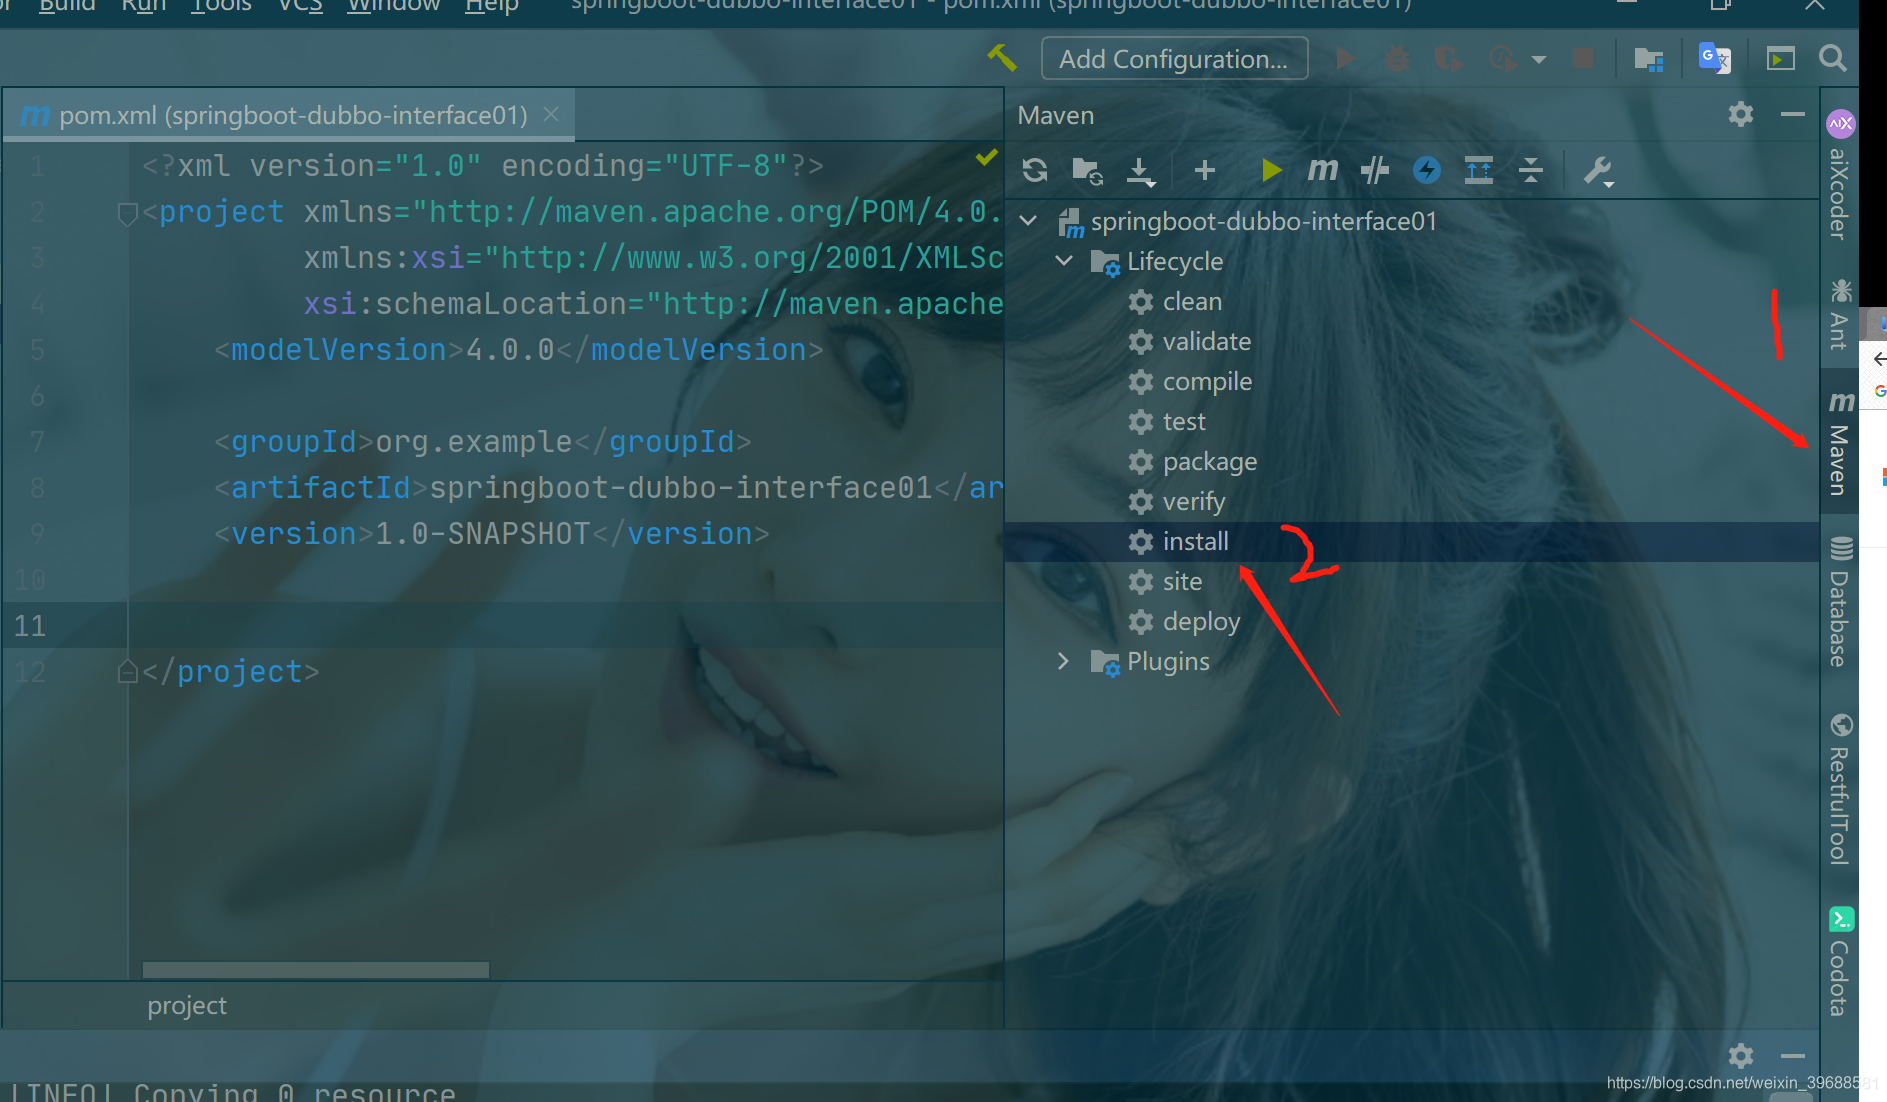Select install lifecycle goal
This screenshot has height=1102, width=1887.
coord(1196,541)
